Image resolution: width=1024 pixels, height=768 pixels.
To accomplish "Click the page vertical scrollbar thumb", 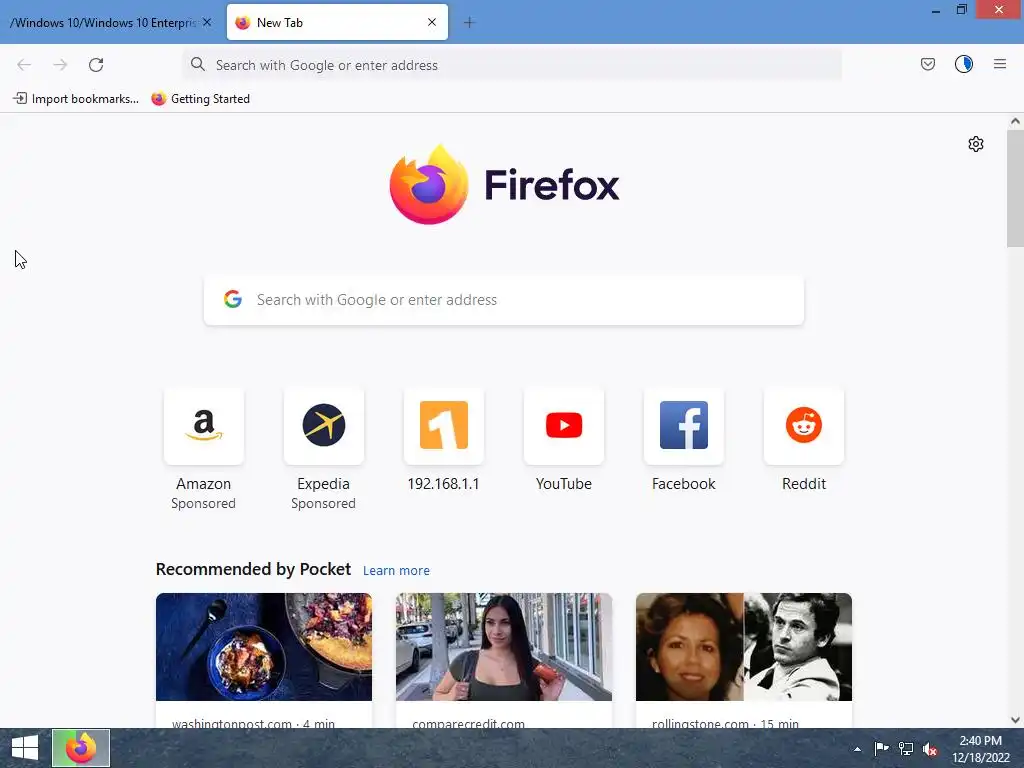I will click(x=1015, y=188).
